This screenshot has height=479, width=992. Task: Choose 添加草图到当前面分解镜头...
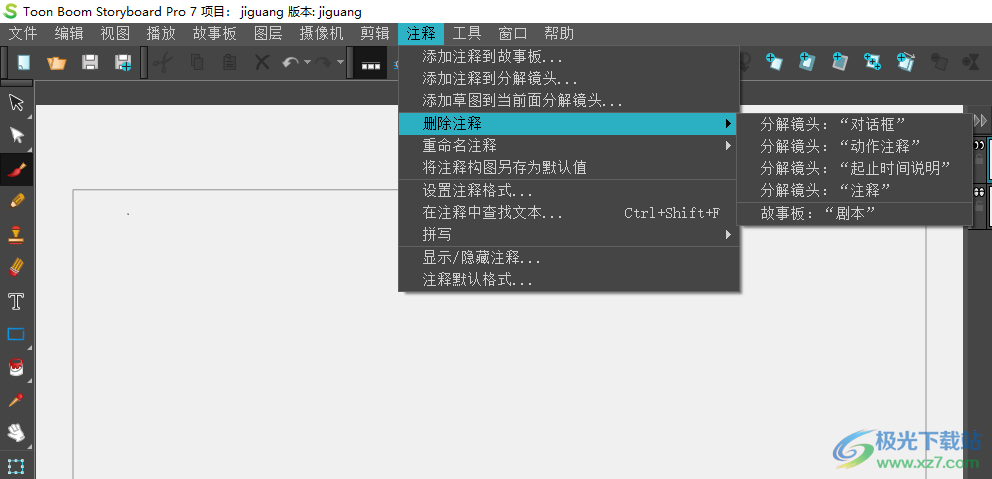[569, 101]
